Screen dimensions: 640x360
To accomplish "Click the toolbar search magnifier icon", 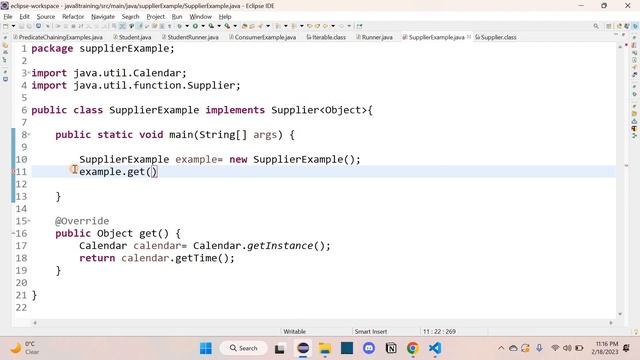I will tap(596, 26).
